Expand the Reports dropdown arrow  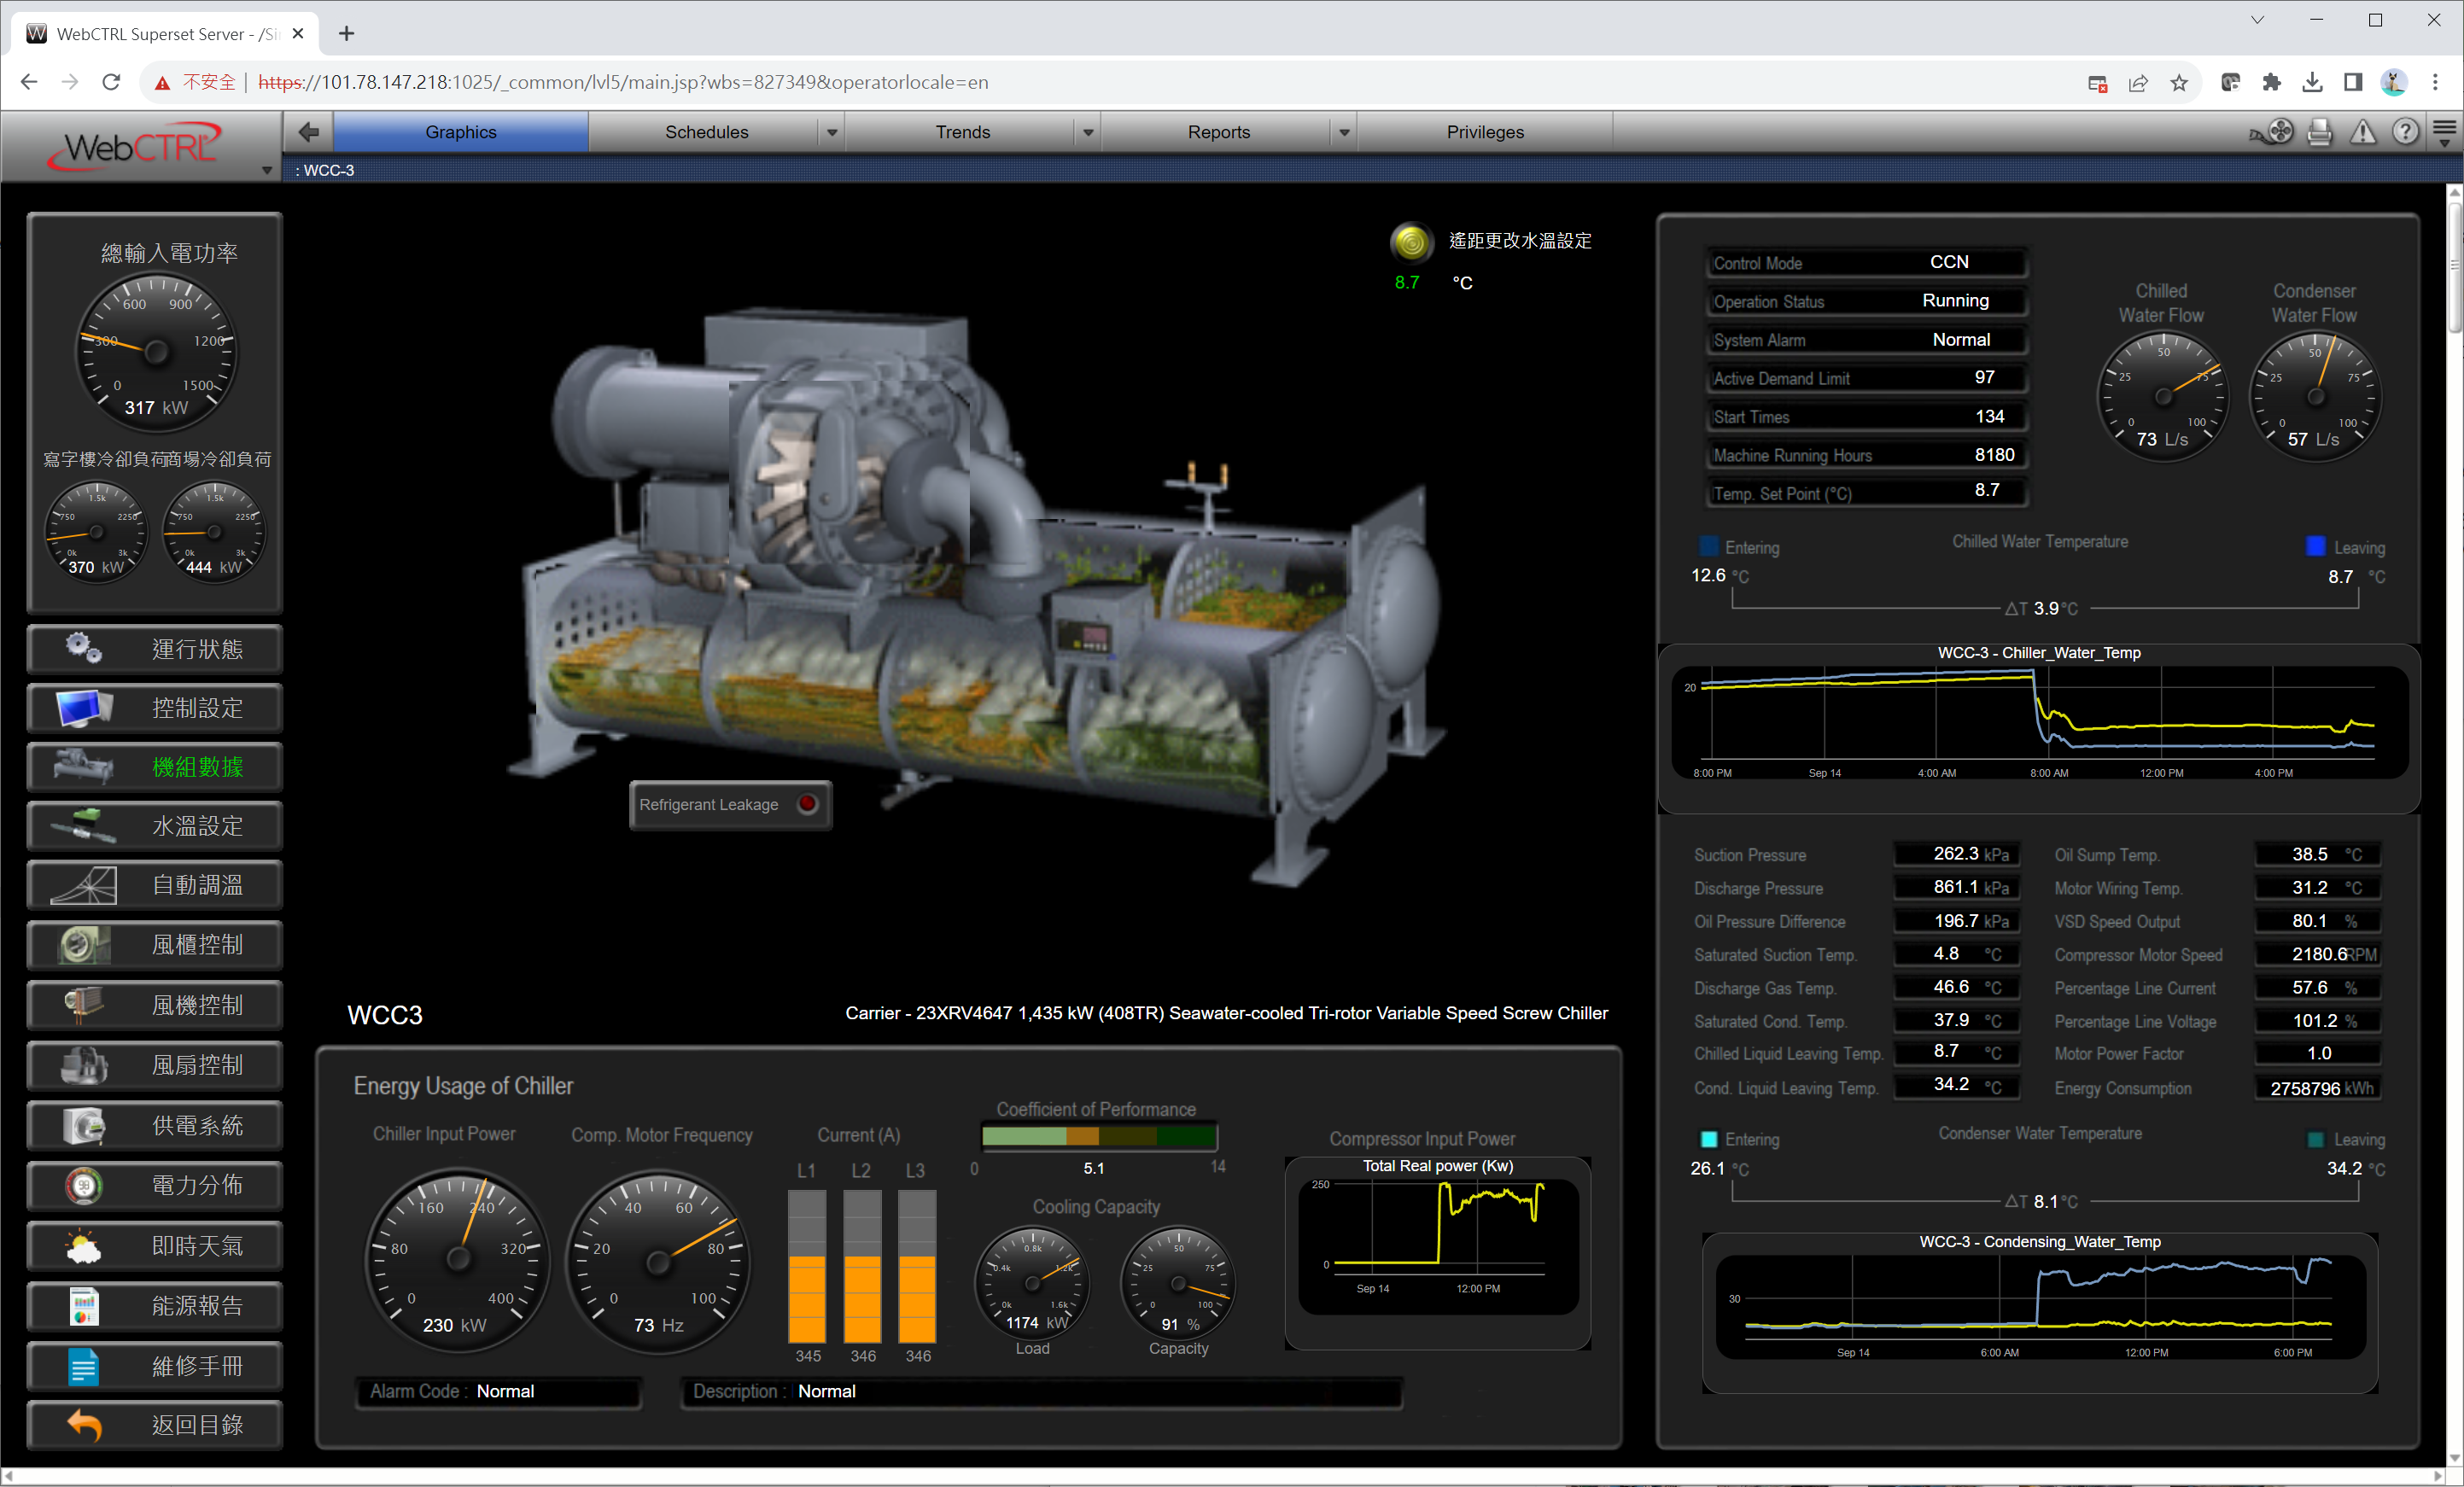(x=1344, y=132)
